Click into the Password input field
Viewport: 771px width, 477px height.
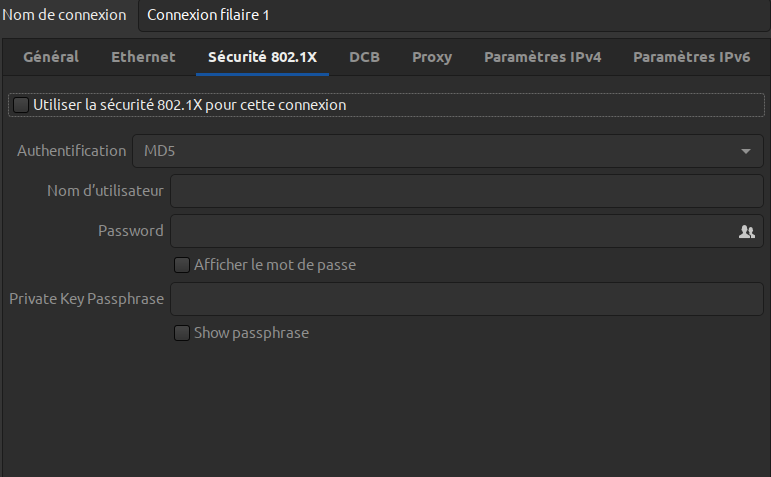coord(450,231)
